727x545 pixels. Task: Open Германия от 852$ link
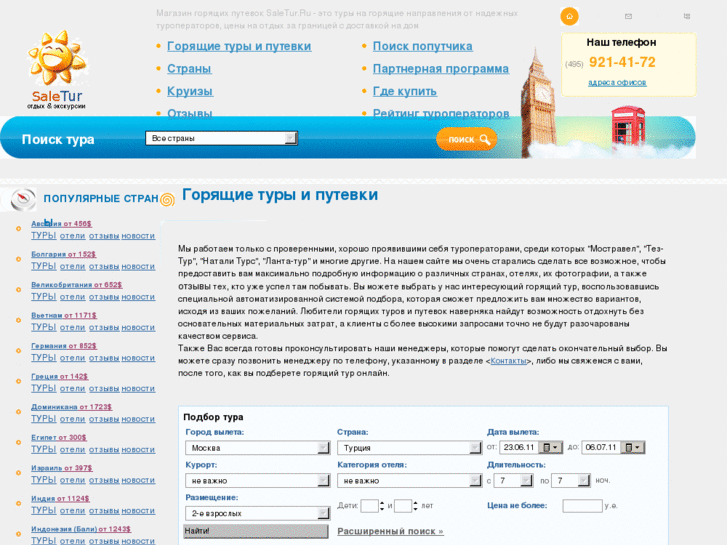click(x=64, y=346)
